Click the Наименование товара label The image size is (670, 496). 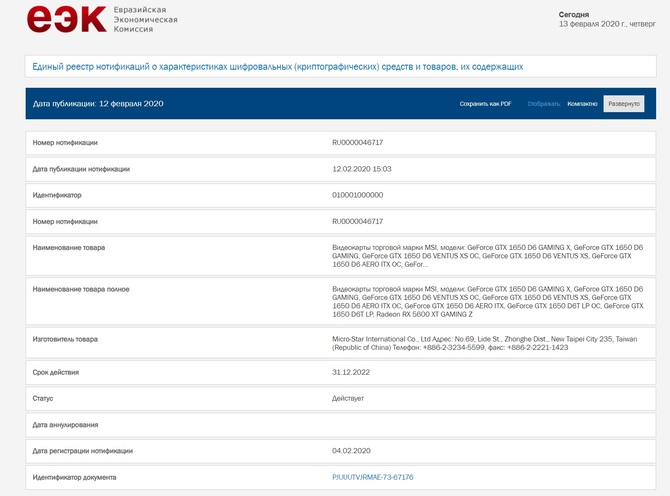click(69, 248)
